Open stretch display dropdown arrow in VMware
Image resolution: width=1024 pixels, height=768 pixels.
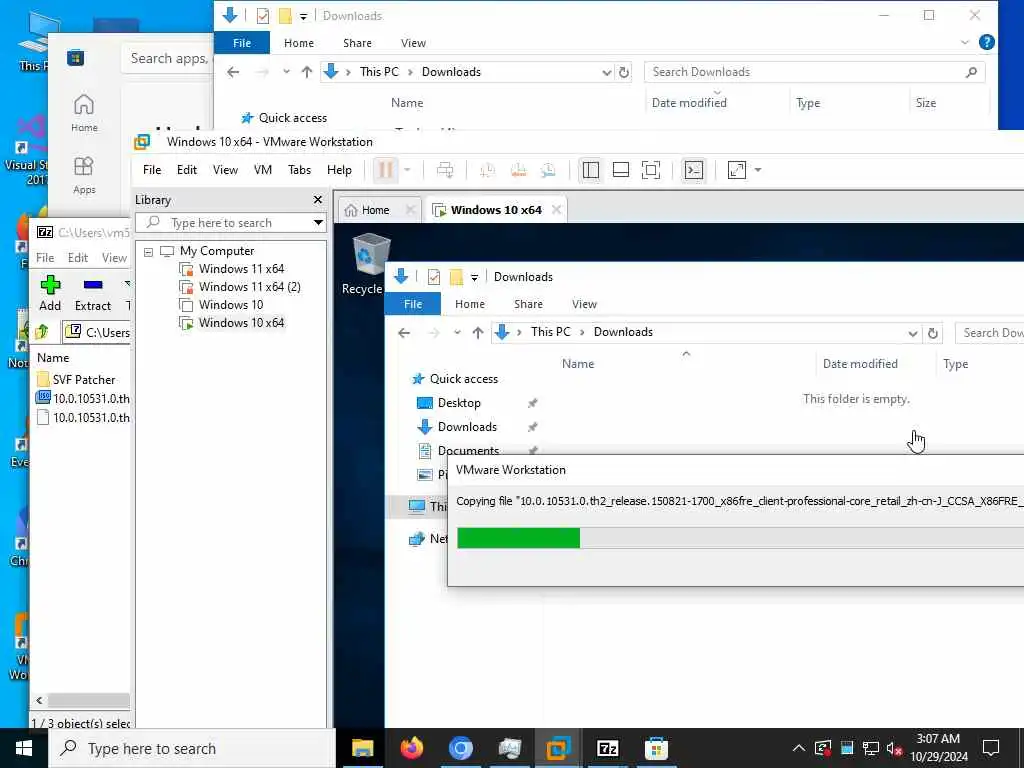coord(758,170)
